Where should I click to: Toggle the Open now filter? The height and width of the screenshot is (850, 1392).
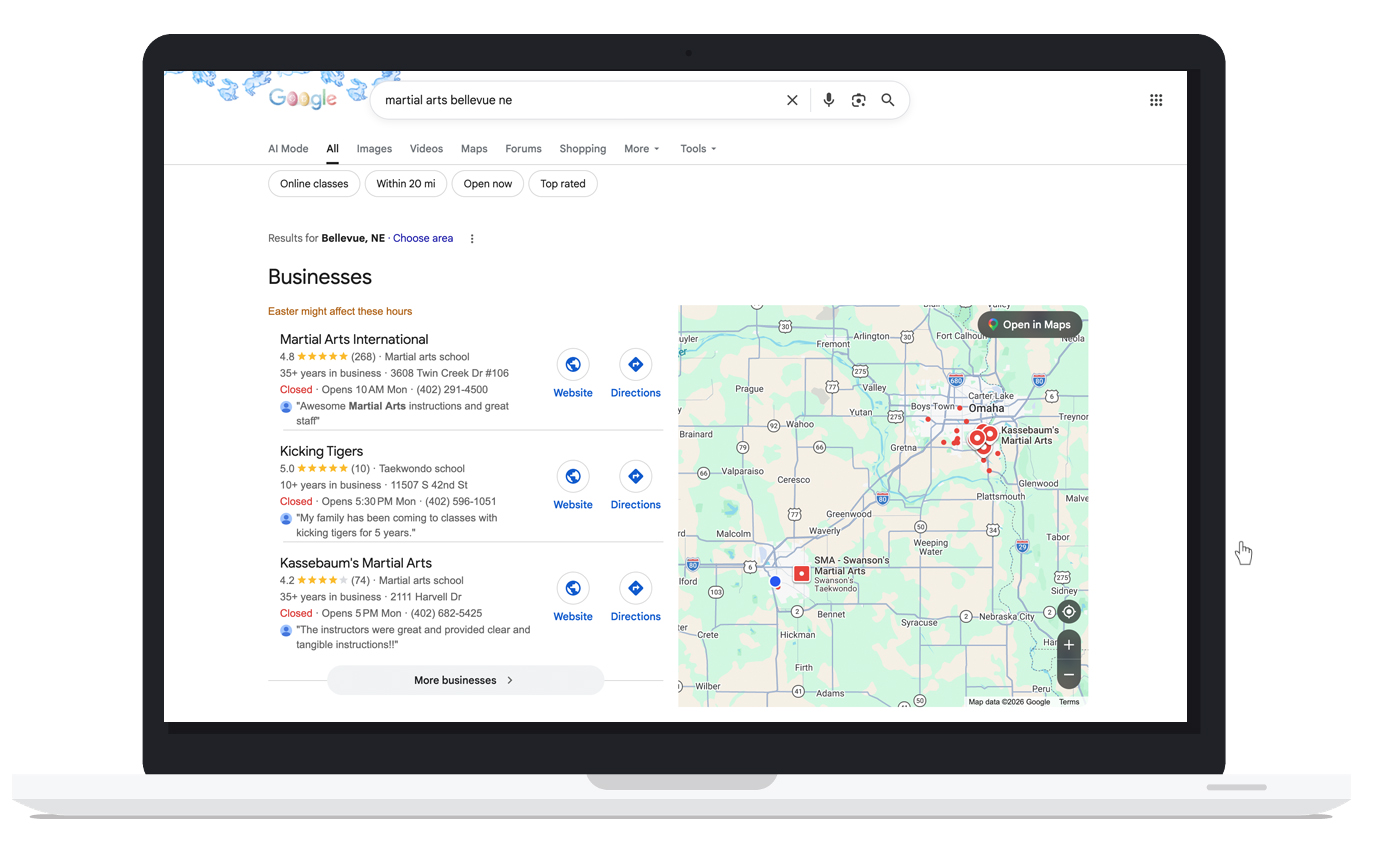coord(487,184)
